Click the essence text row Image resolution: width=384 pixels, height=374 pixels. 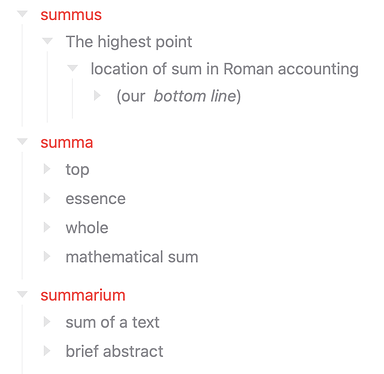pos(96,199)
